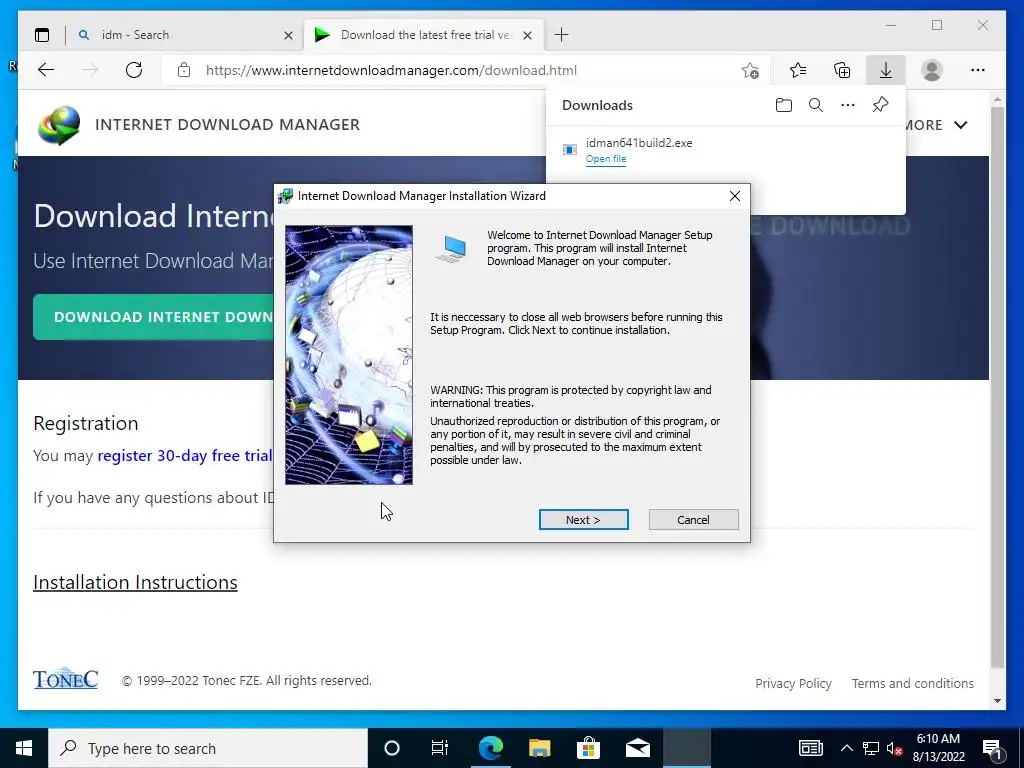Open the Privacy Policy link
Viewport: 1024px width, 768px height.
point(793,683)
